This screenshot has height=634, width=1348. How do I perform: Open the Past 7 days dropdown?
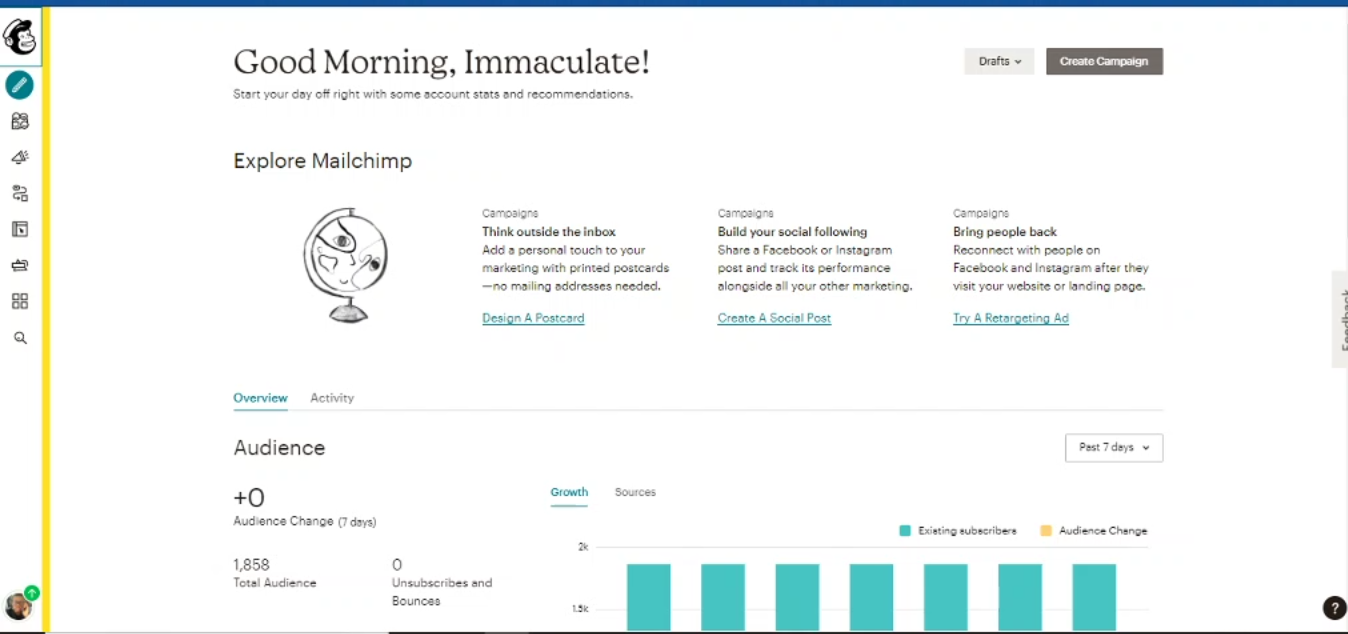[x=1113, y=447]
